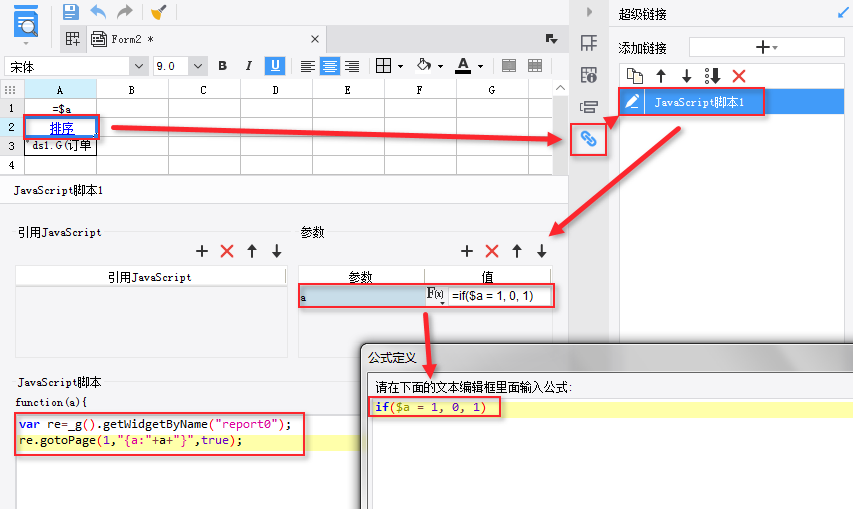853x509 pixels.
Task: Open the 添加链接 plus dropdown
Action: [767, 47]
